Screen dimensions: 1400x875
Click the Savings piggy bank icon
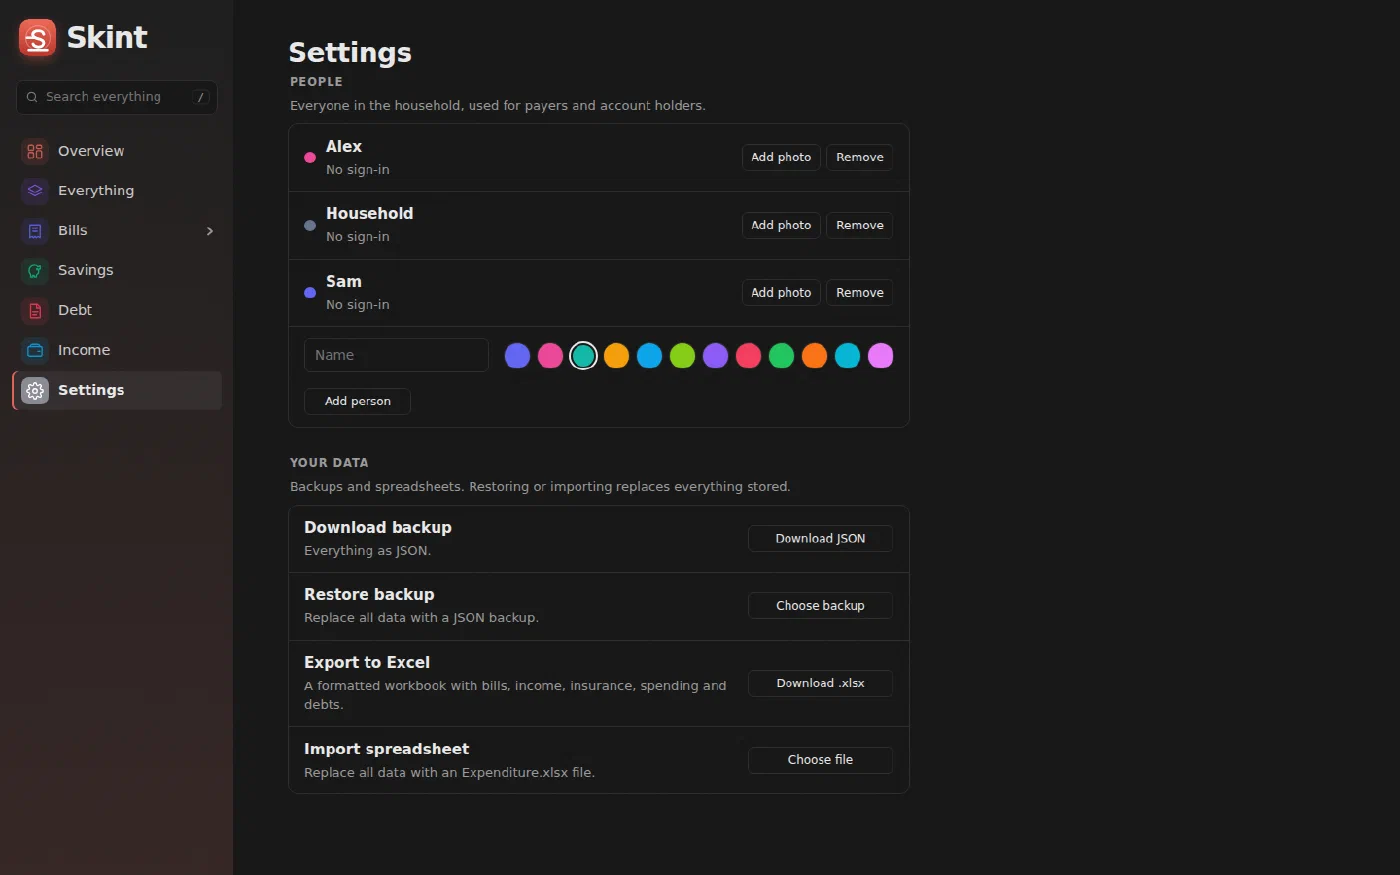pyautogui.click(x=35, y=271)
